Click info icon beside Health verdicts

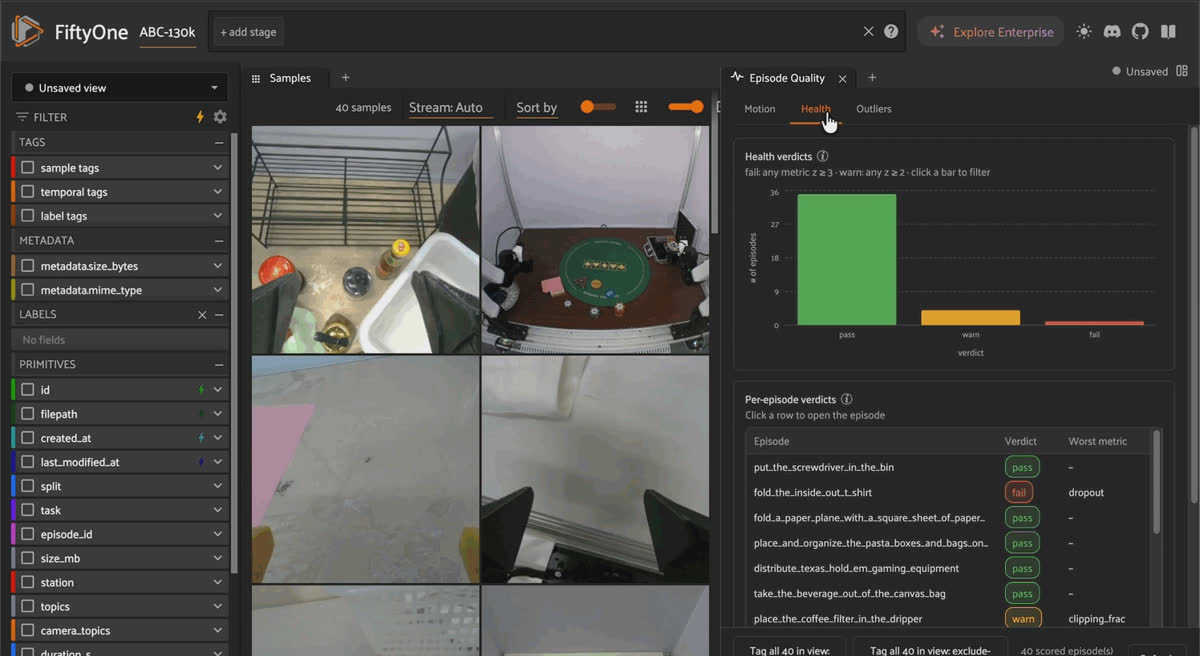[x=823, y=156]
